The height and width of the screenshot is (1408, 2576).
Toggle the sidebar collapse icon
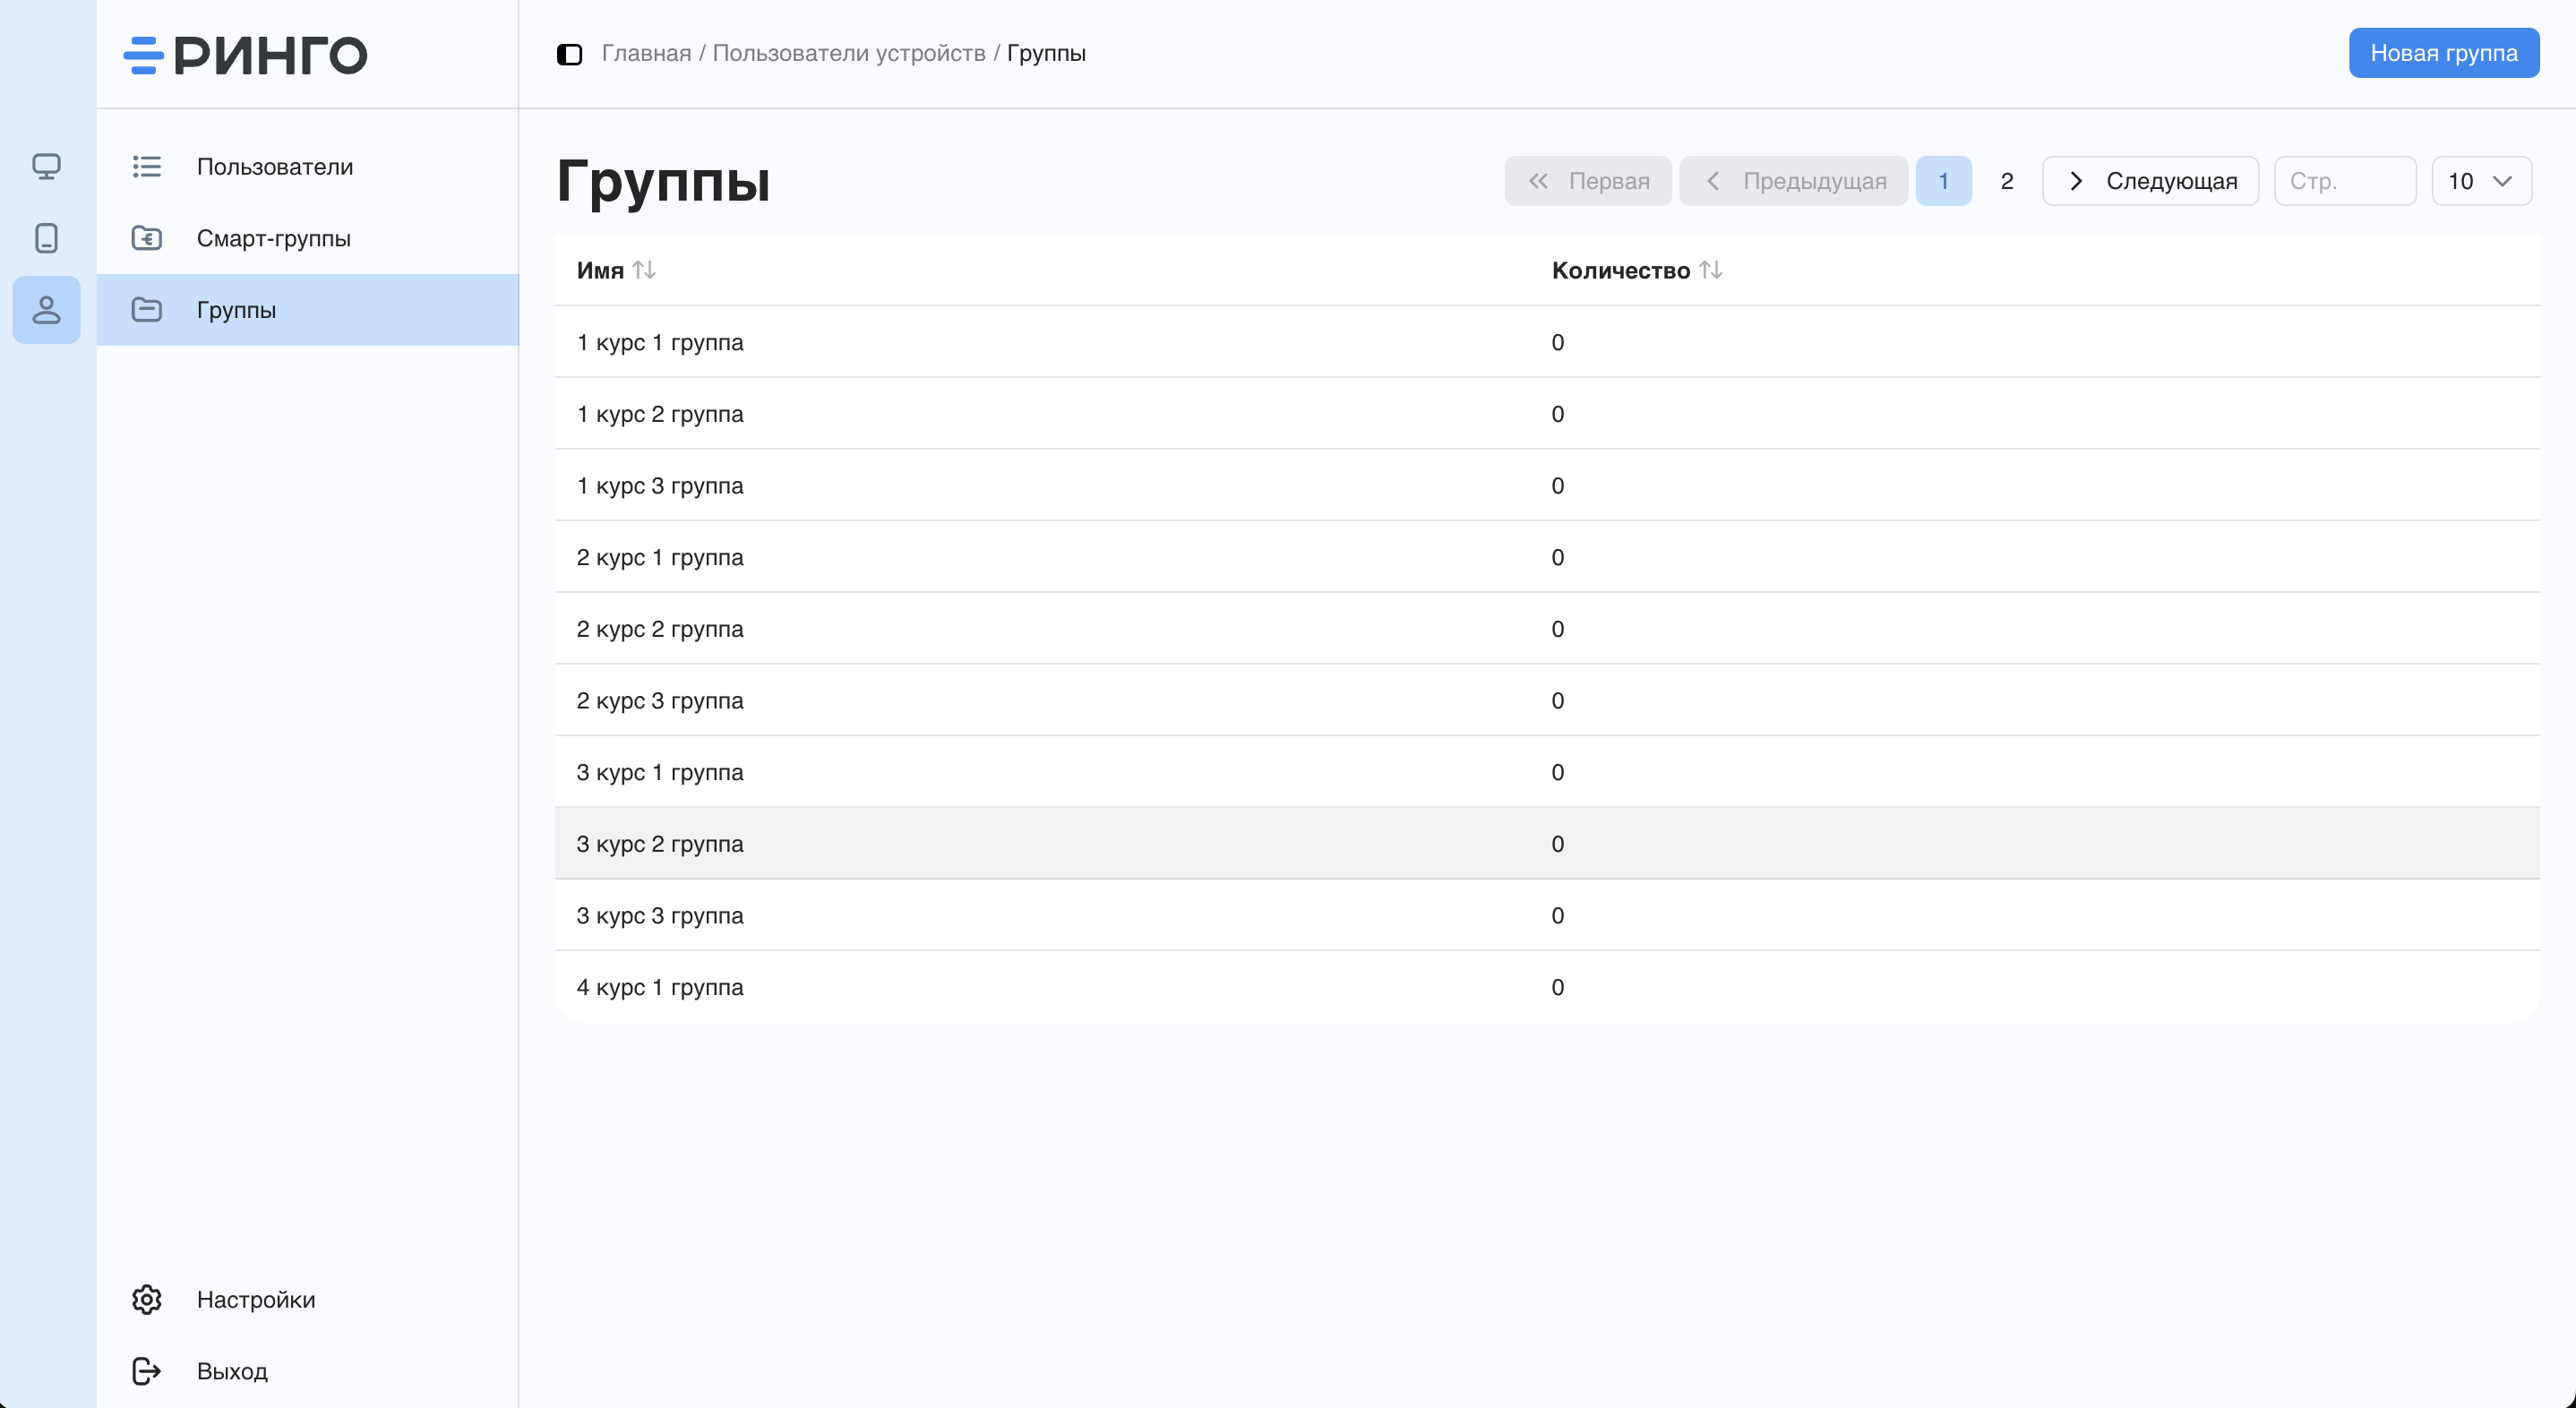pos(569,54)
